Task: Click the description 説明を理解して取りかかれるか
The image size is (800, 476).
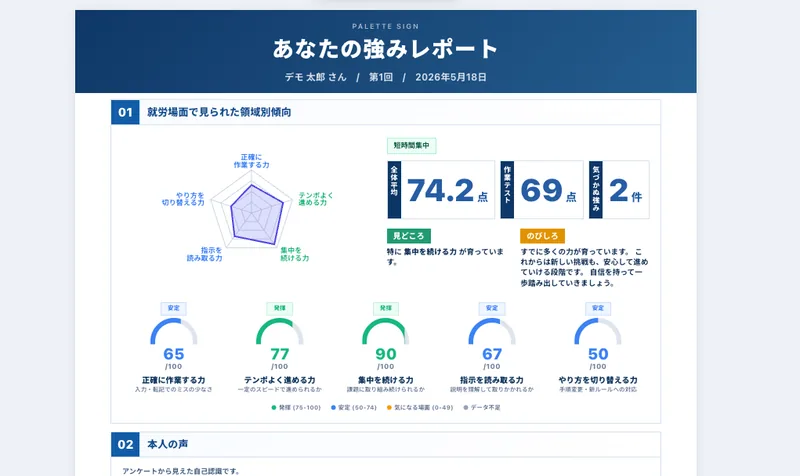Action: point(492,390)
